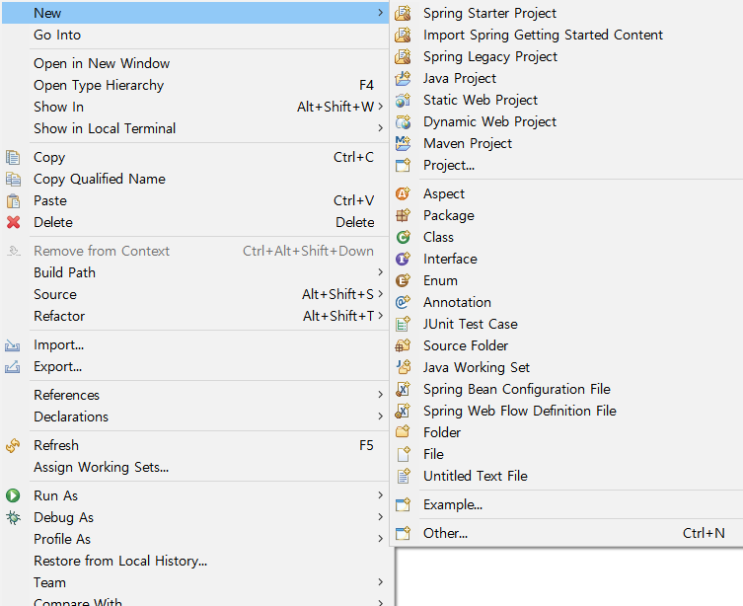The height and width of the screenshot is (606, 743).
Task: Expand the Show In submenu arrow
Action: [380, 107]
